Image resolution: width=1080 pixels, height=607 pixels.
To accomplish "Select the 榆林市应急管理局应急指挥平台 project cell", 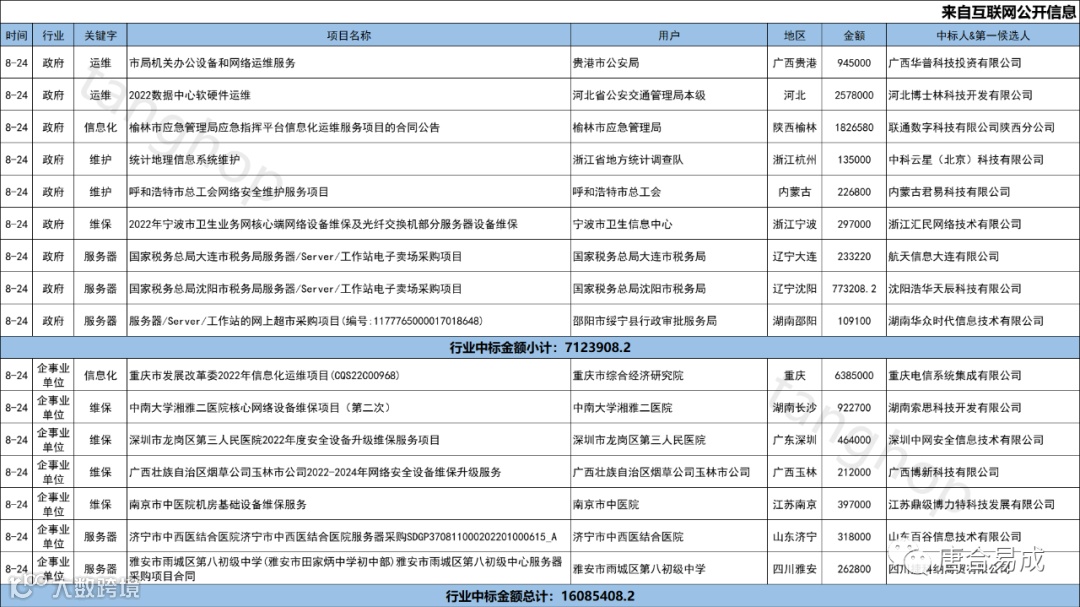I will (349, 127).
